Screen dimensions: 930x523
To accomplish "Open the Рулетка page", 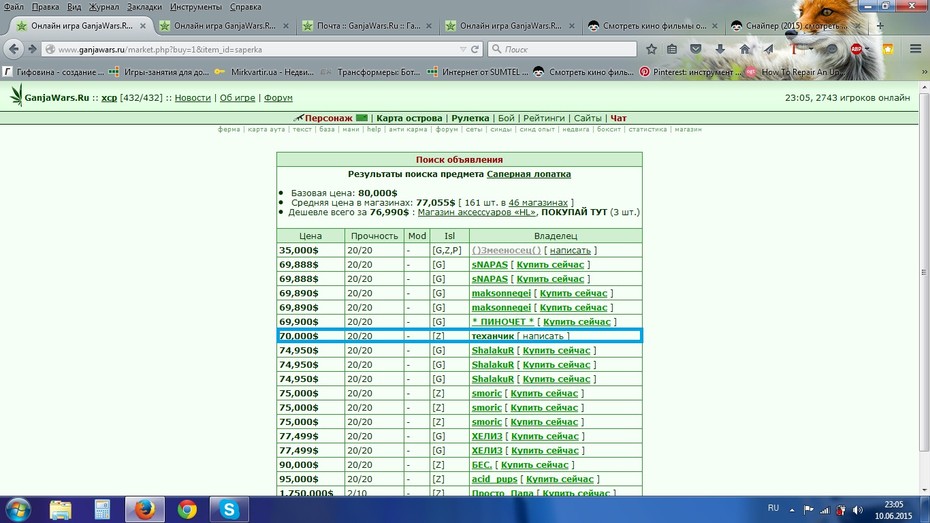I will click(470, 118).
